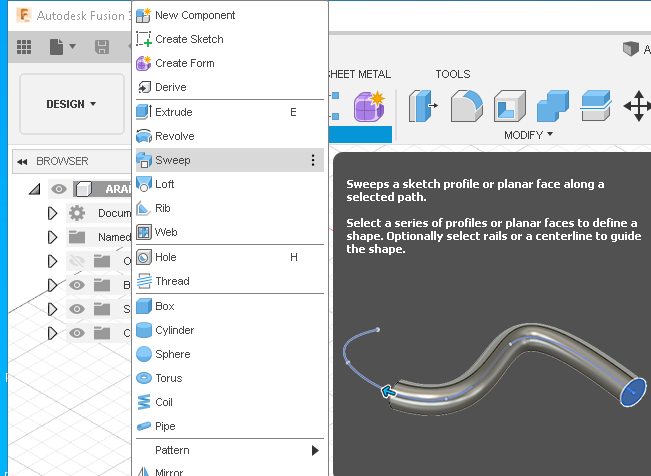Viewport: 651px width, 476px height.
Task: Select the Extrude command
Action: (x=230, y=112)
